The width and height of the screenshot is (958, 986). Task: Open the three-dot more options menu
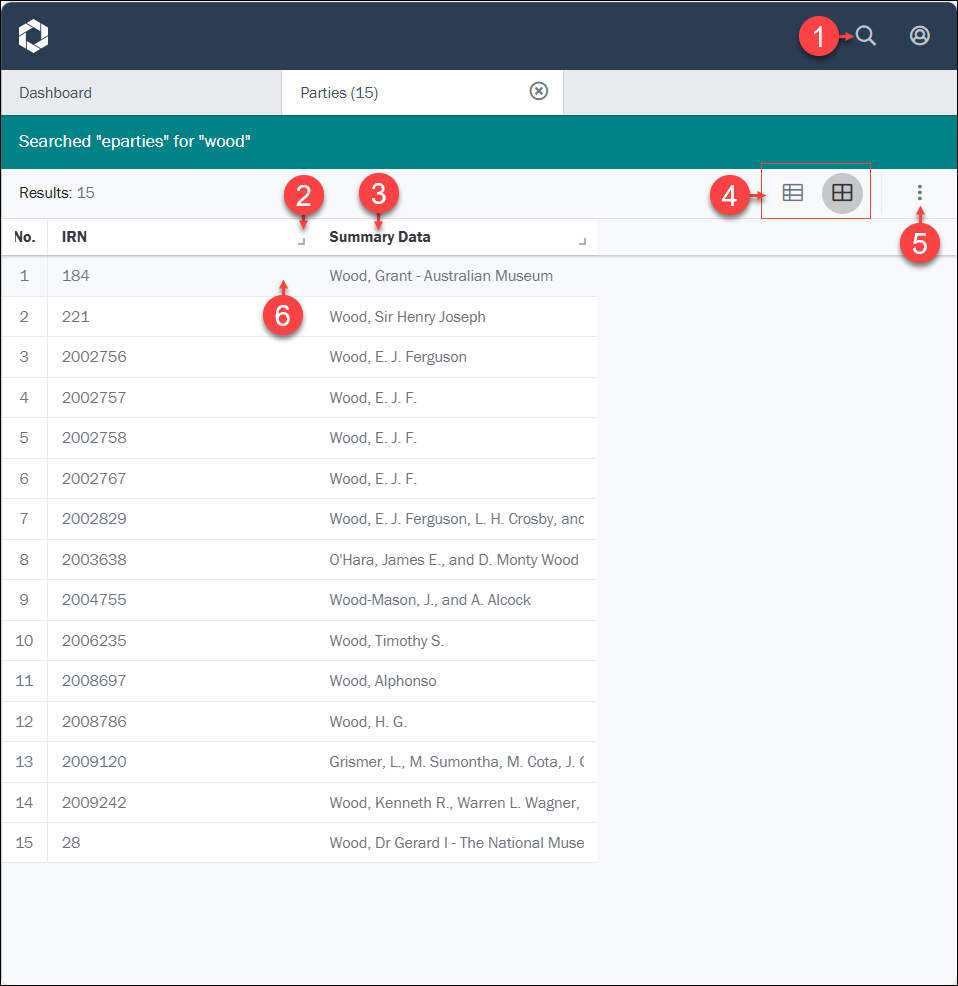click(920, 193)
